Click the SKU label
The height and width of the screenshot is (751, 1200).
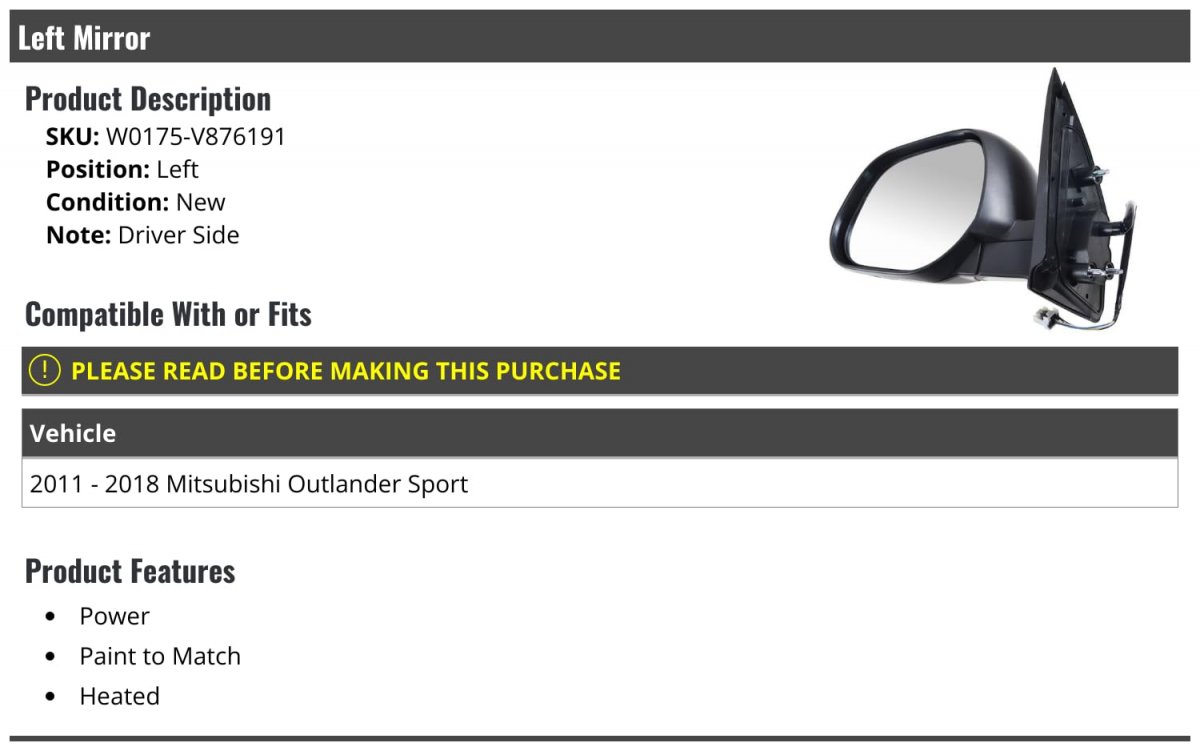[72, 137]
